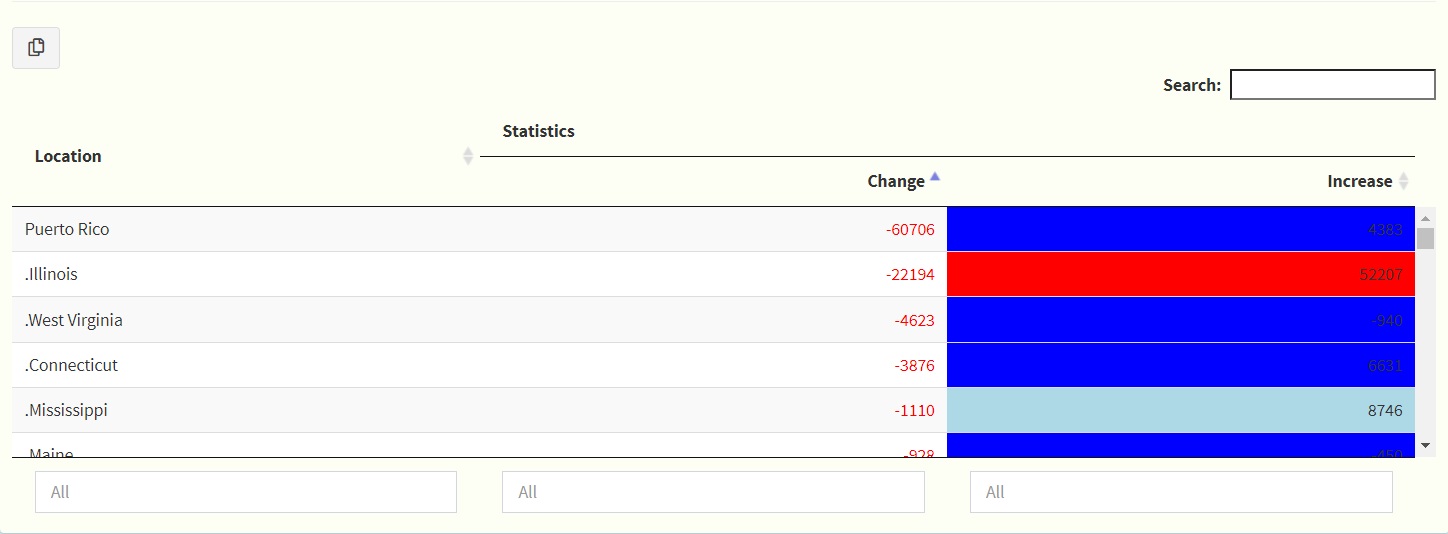
Task: Click the Increase column filter field
Action: pos(1181,492)
